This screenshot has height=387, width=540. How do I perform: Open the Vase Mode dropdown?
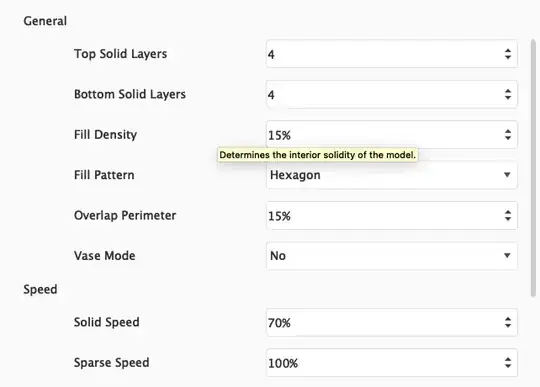coord(392,256)
